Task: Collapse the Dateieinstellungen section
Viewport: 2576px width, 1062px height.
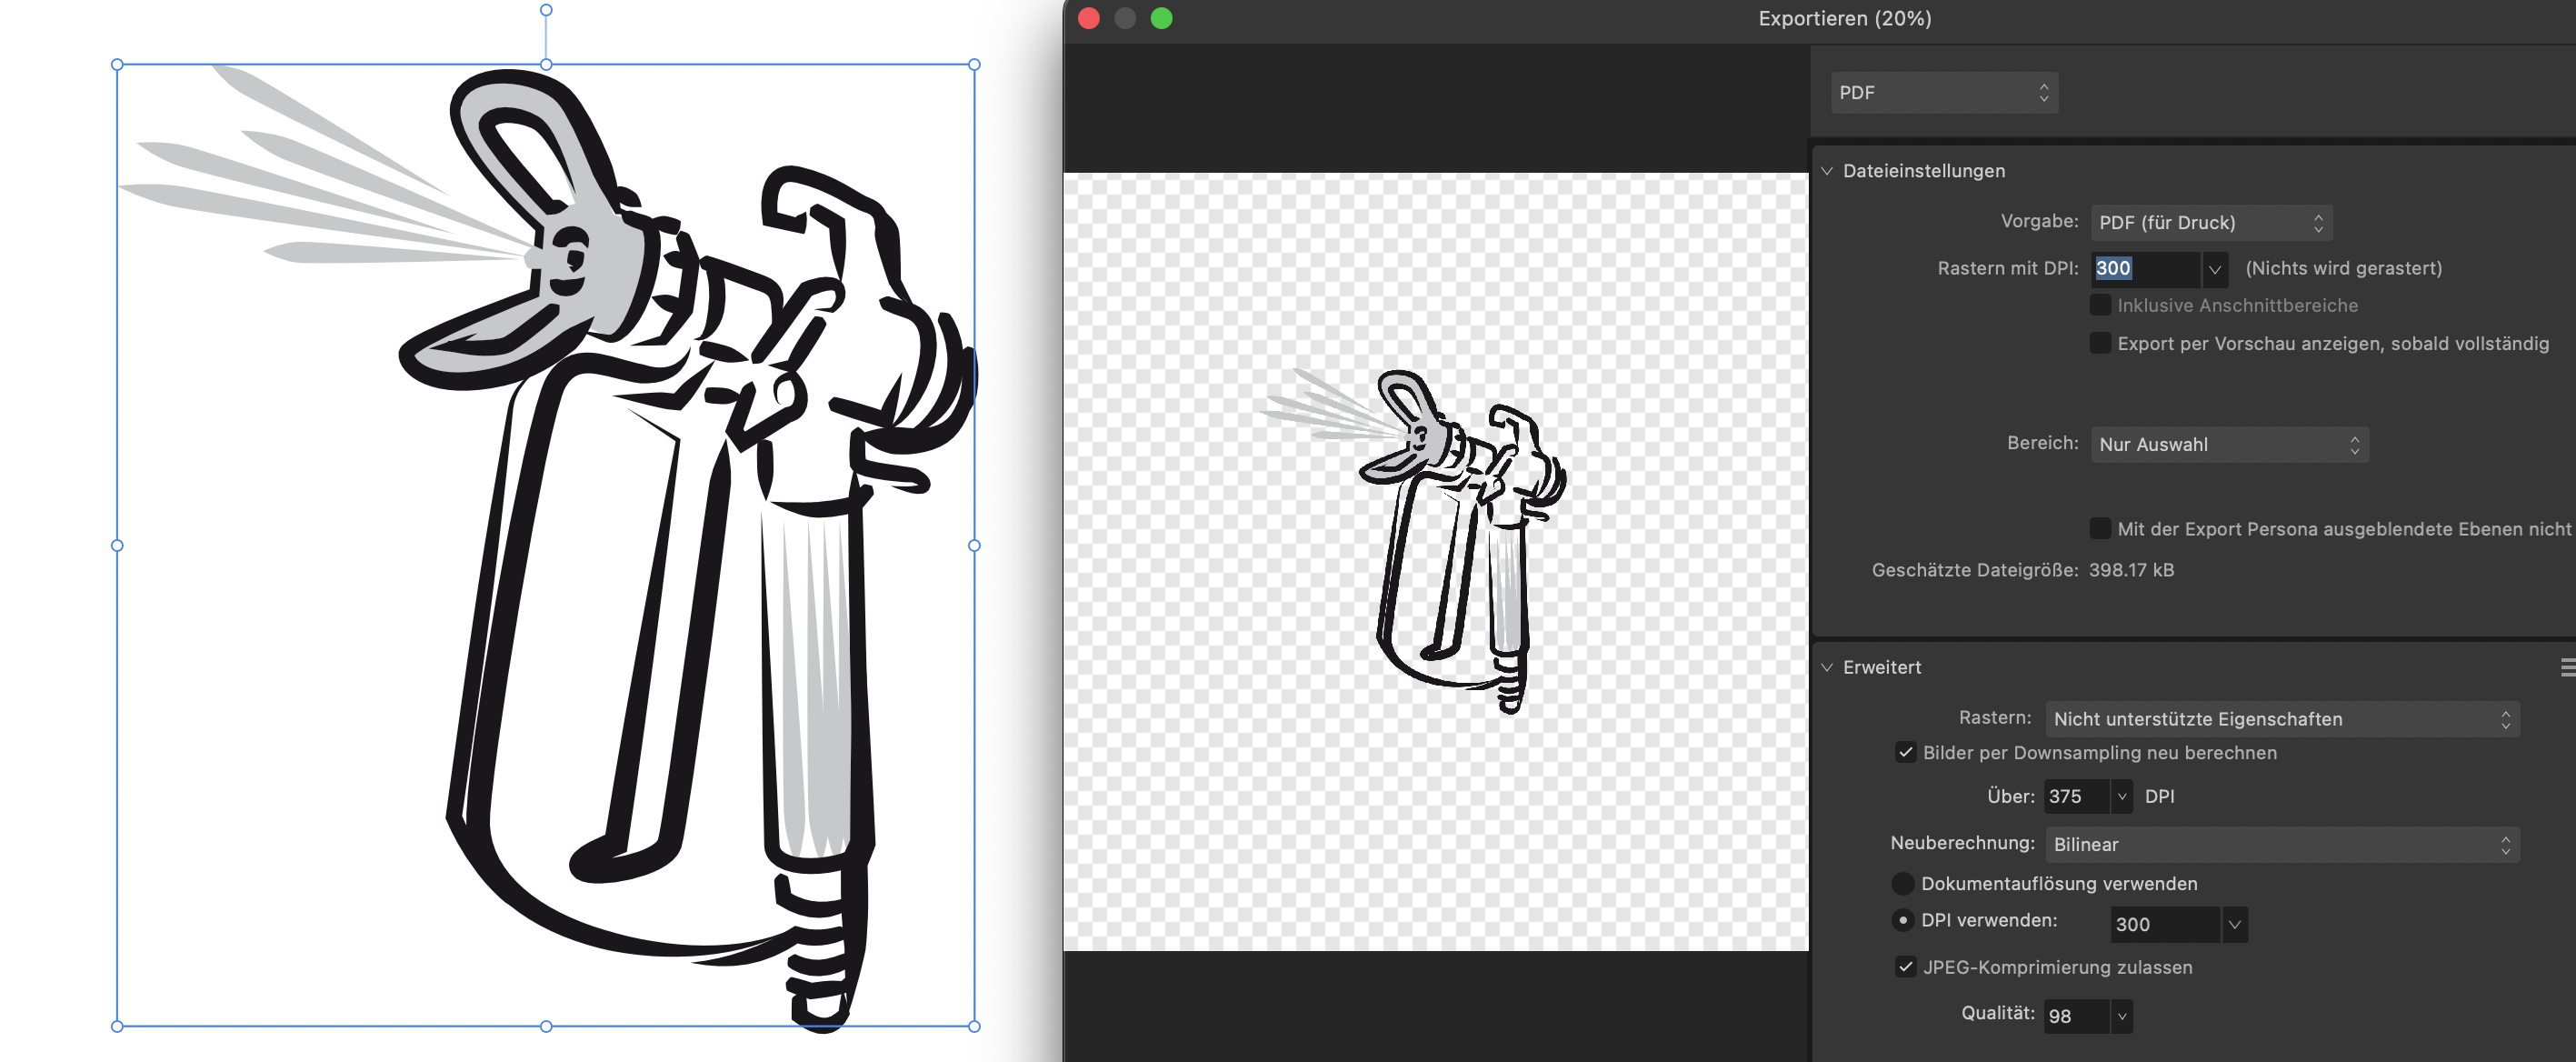Action: click(1827, 171)
